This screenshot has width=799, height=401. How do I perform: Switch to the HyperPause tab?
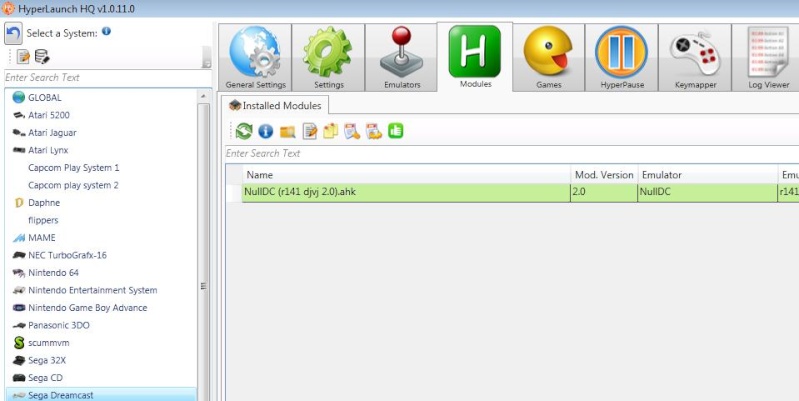click(x=622, y=58)
